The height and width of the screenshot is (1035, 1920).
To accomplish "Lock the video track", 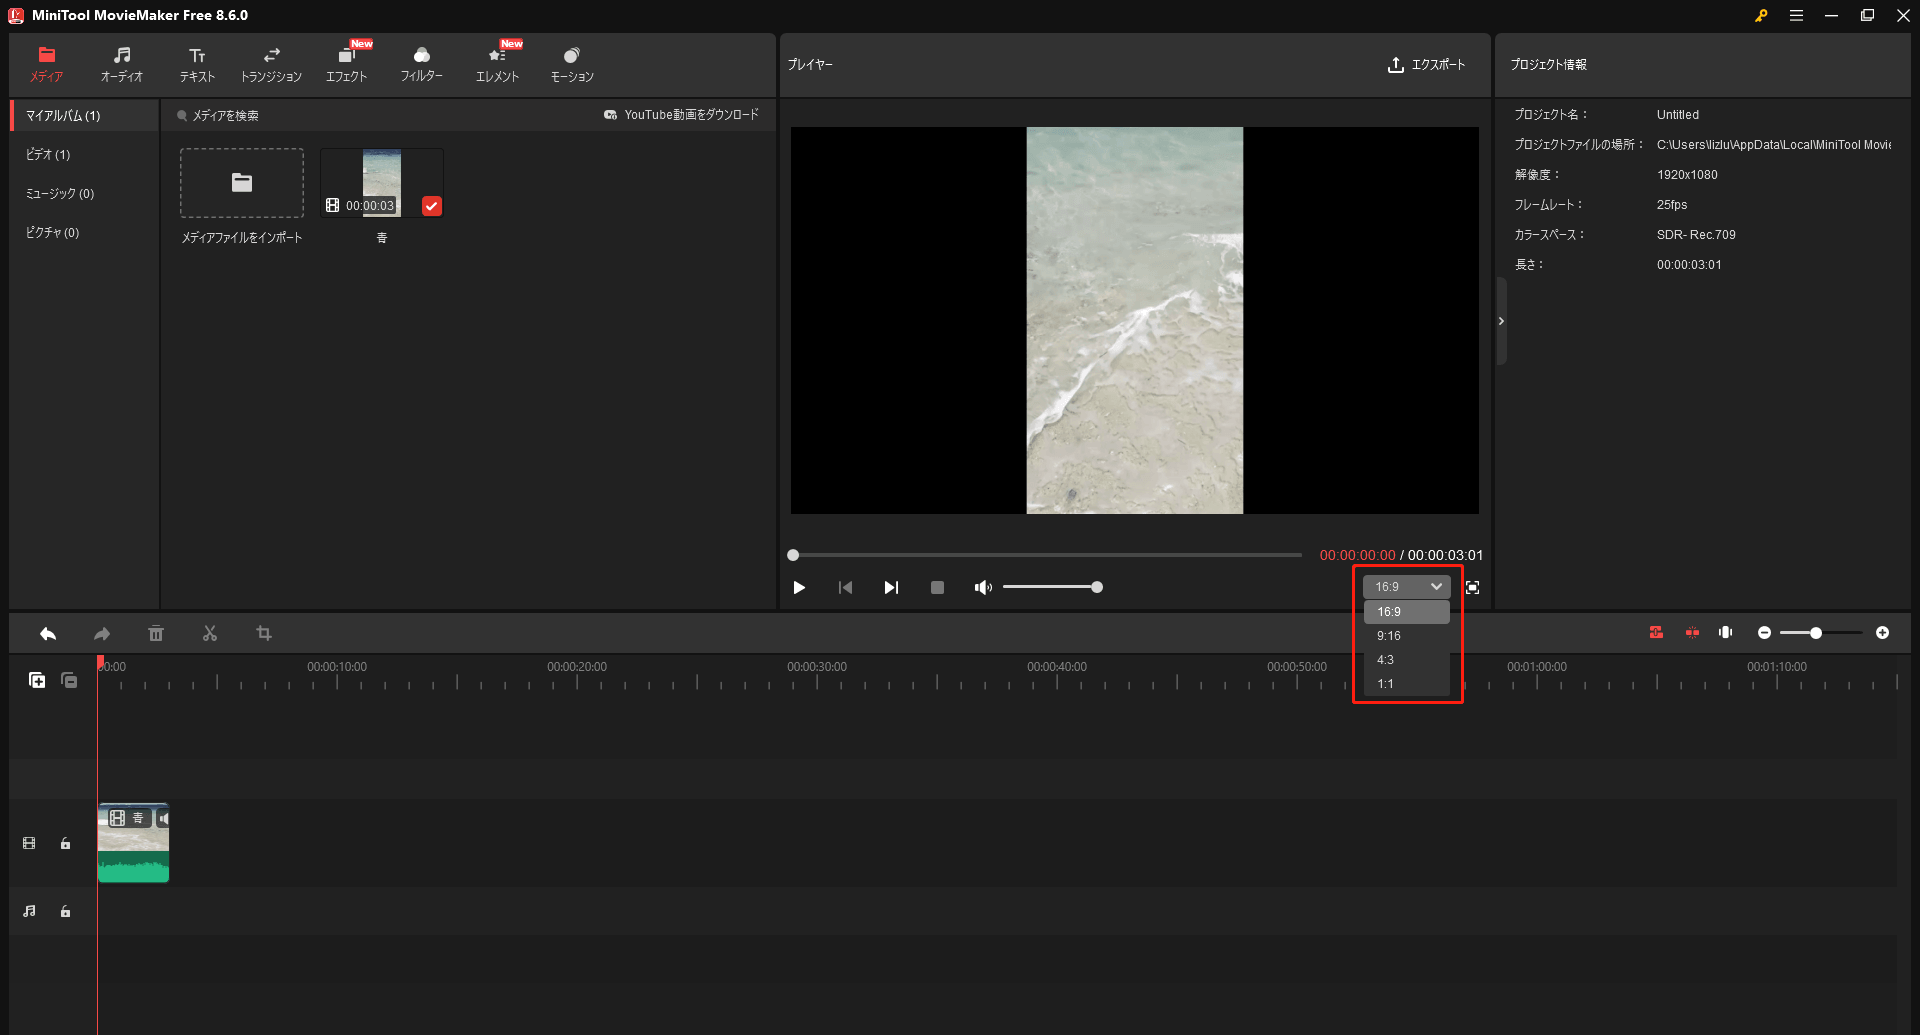I will point(65,843).
